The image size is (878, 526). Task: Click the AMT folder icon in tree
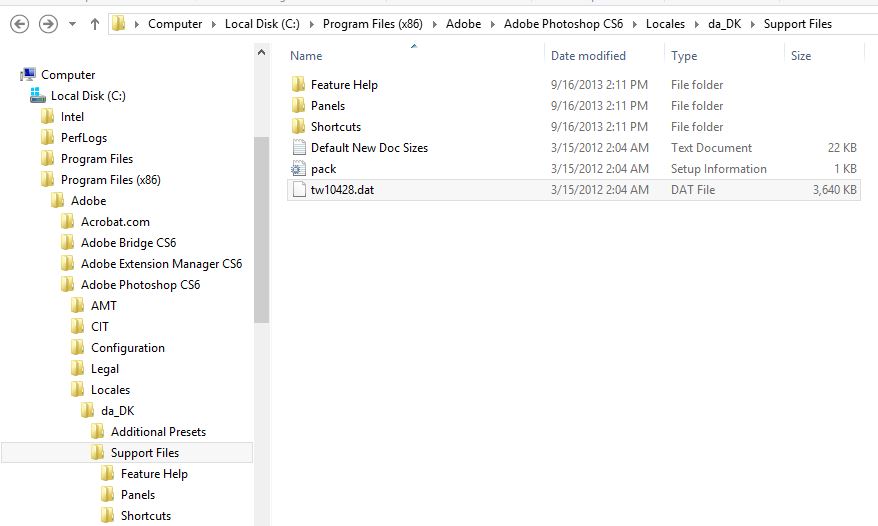[x=78, y=305]
